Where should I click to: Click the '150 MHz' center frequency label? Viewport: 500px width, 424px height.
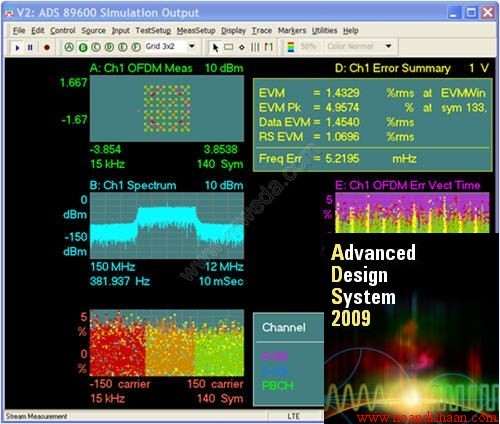pos(113,267)
